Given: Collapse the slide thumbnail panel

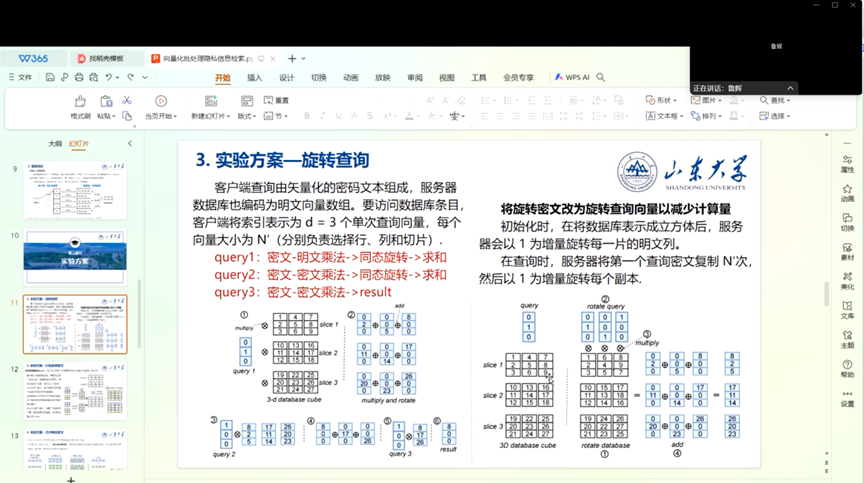Looking at the screenshot, I should (x=129, y=144).
